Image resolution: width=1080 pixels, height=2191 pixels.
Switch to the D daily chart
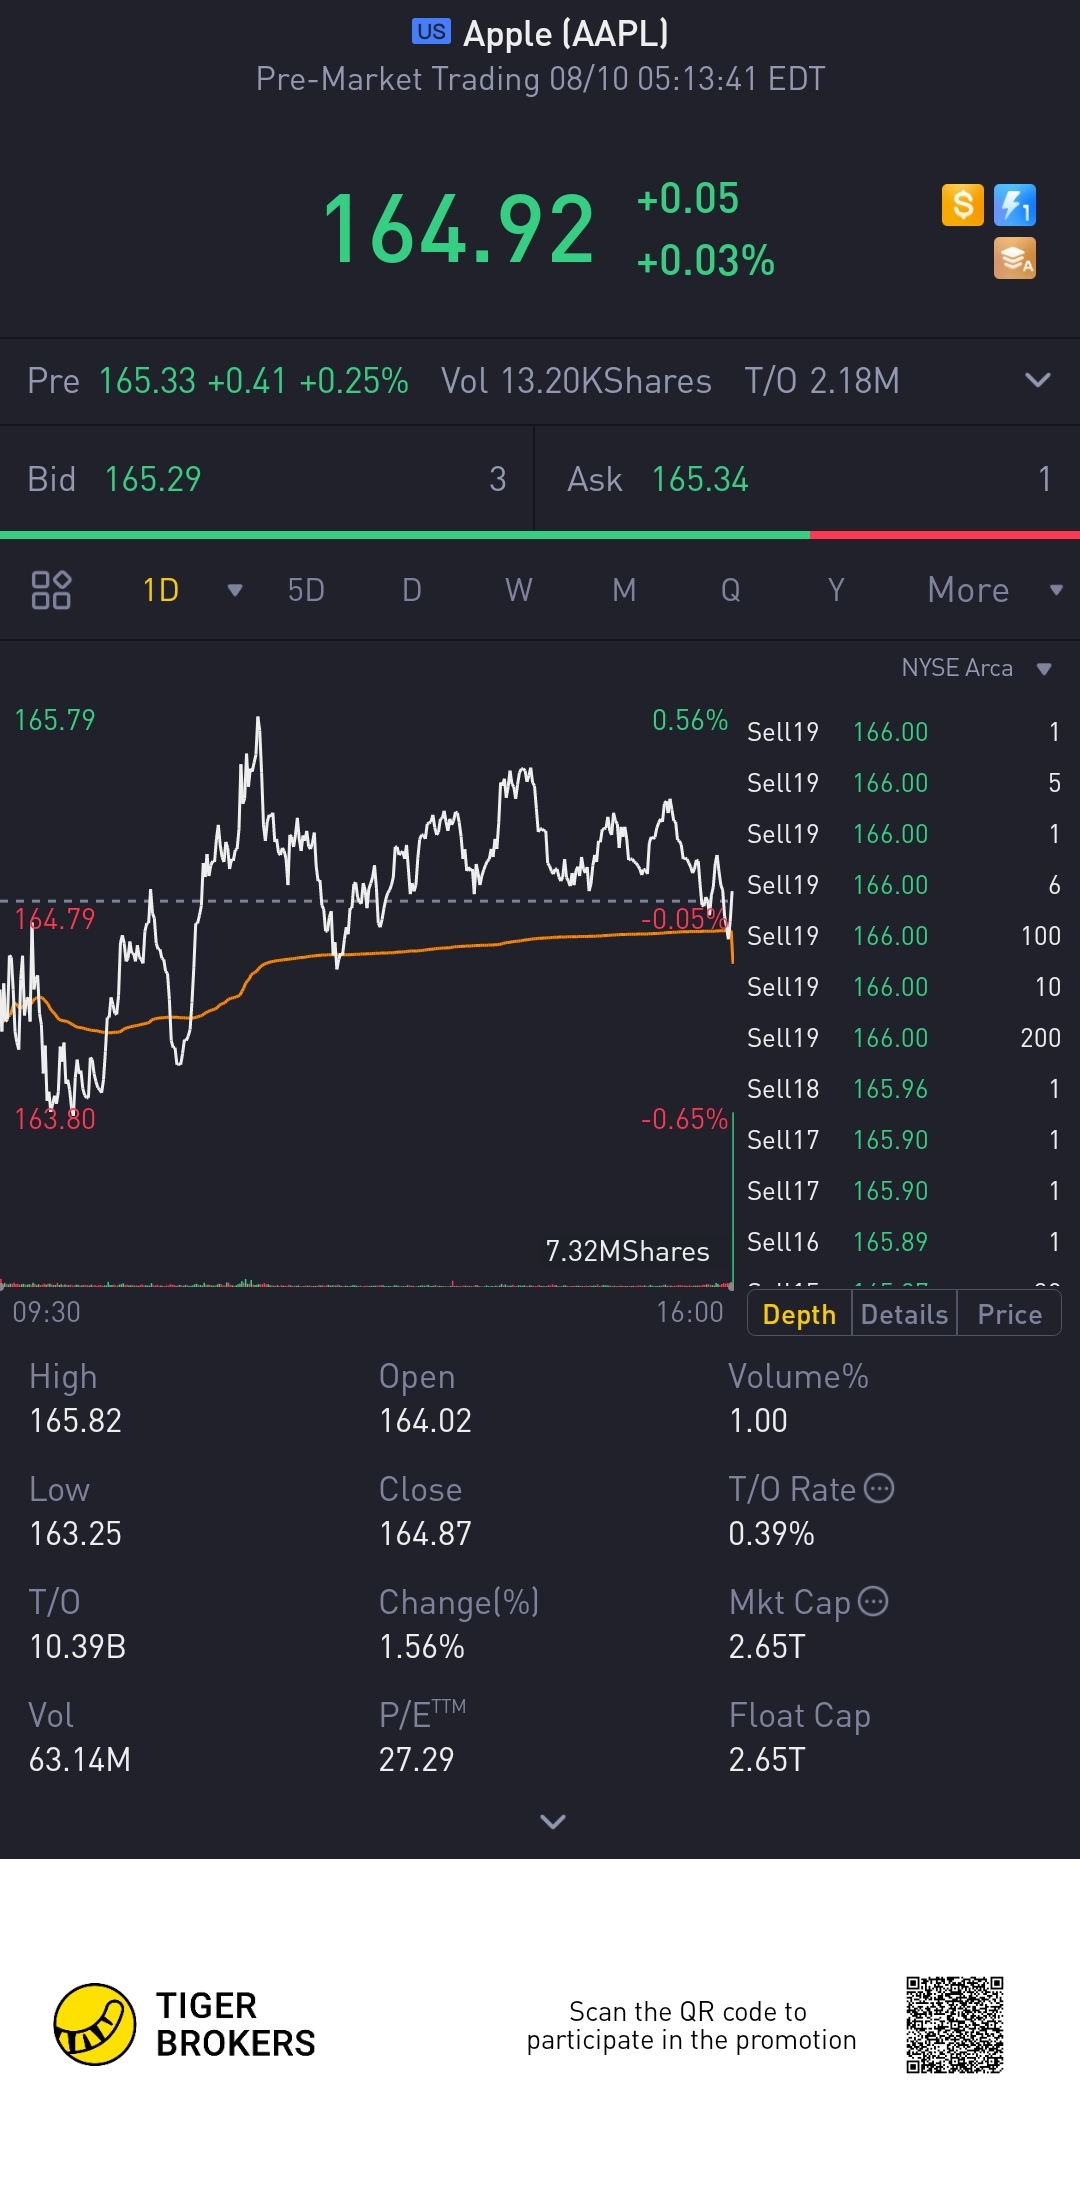(412, 590)
